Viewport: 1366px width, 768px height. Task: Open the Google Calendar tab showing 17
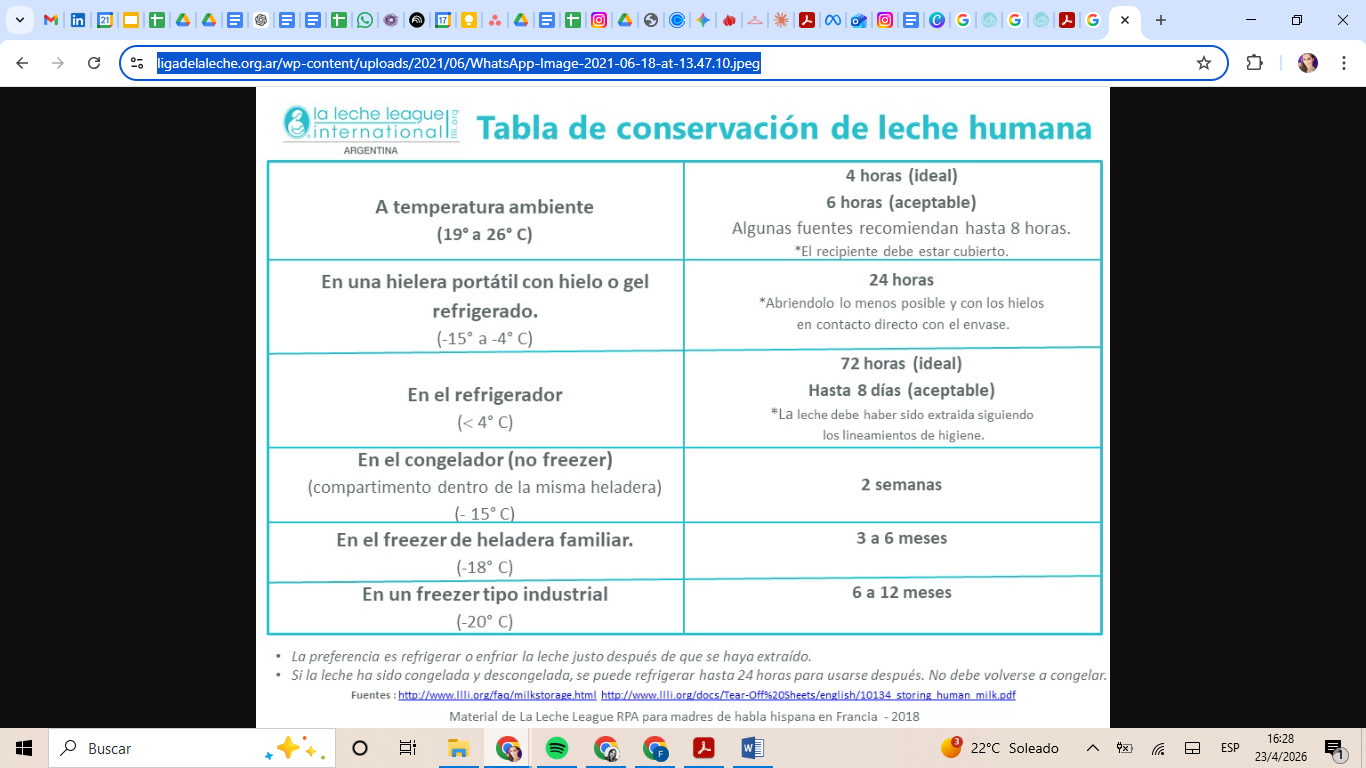tap(443, 20)
